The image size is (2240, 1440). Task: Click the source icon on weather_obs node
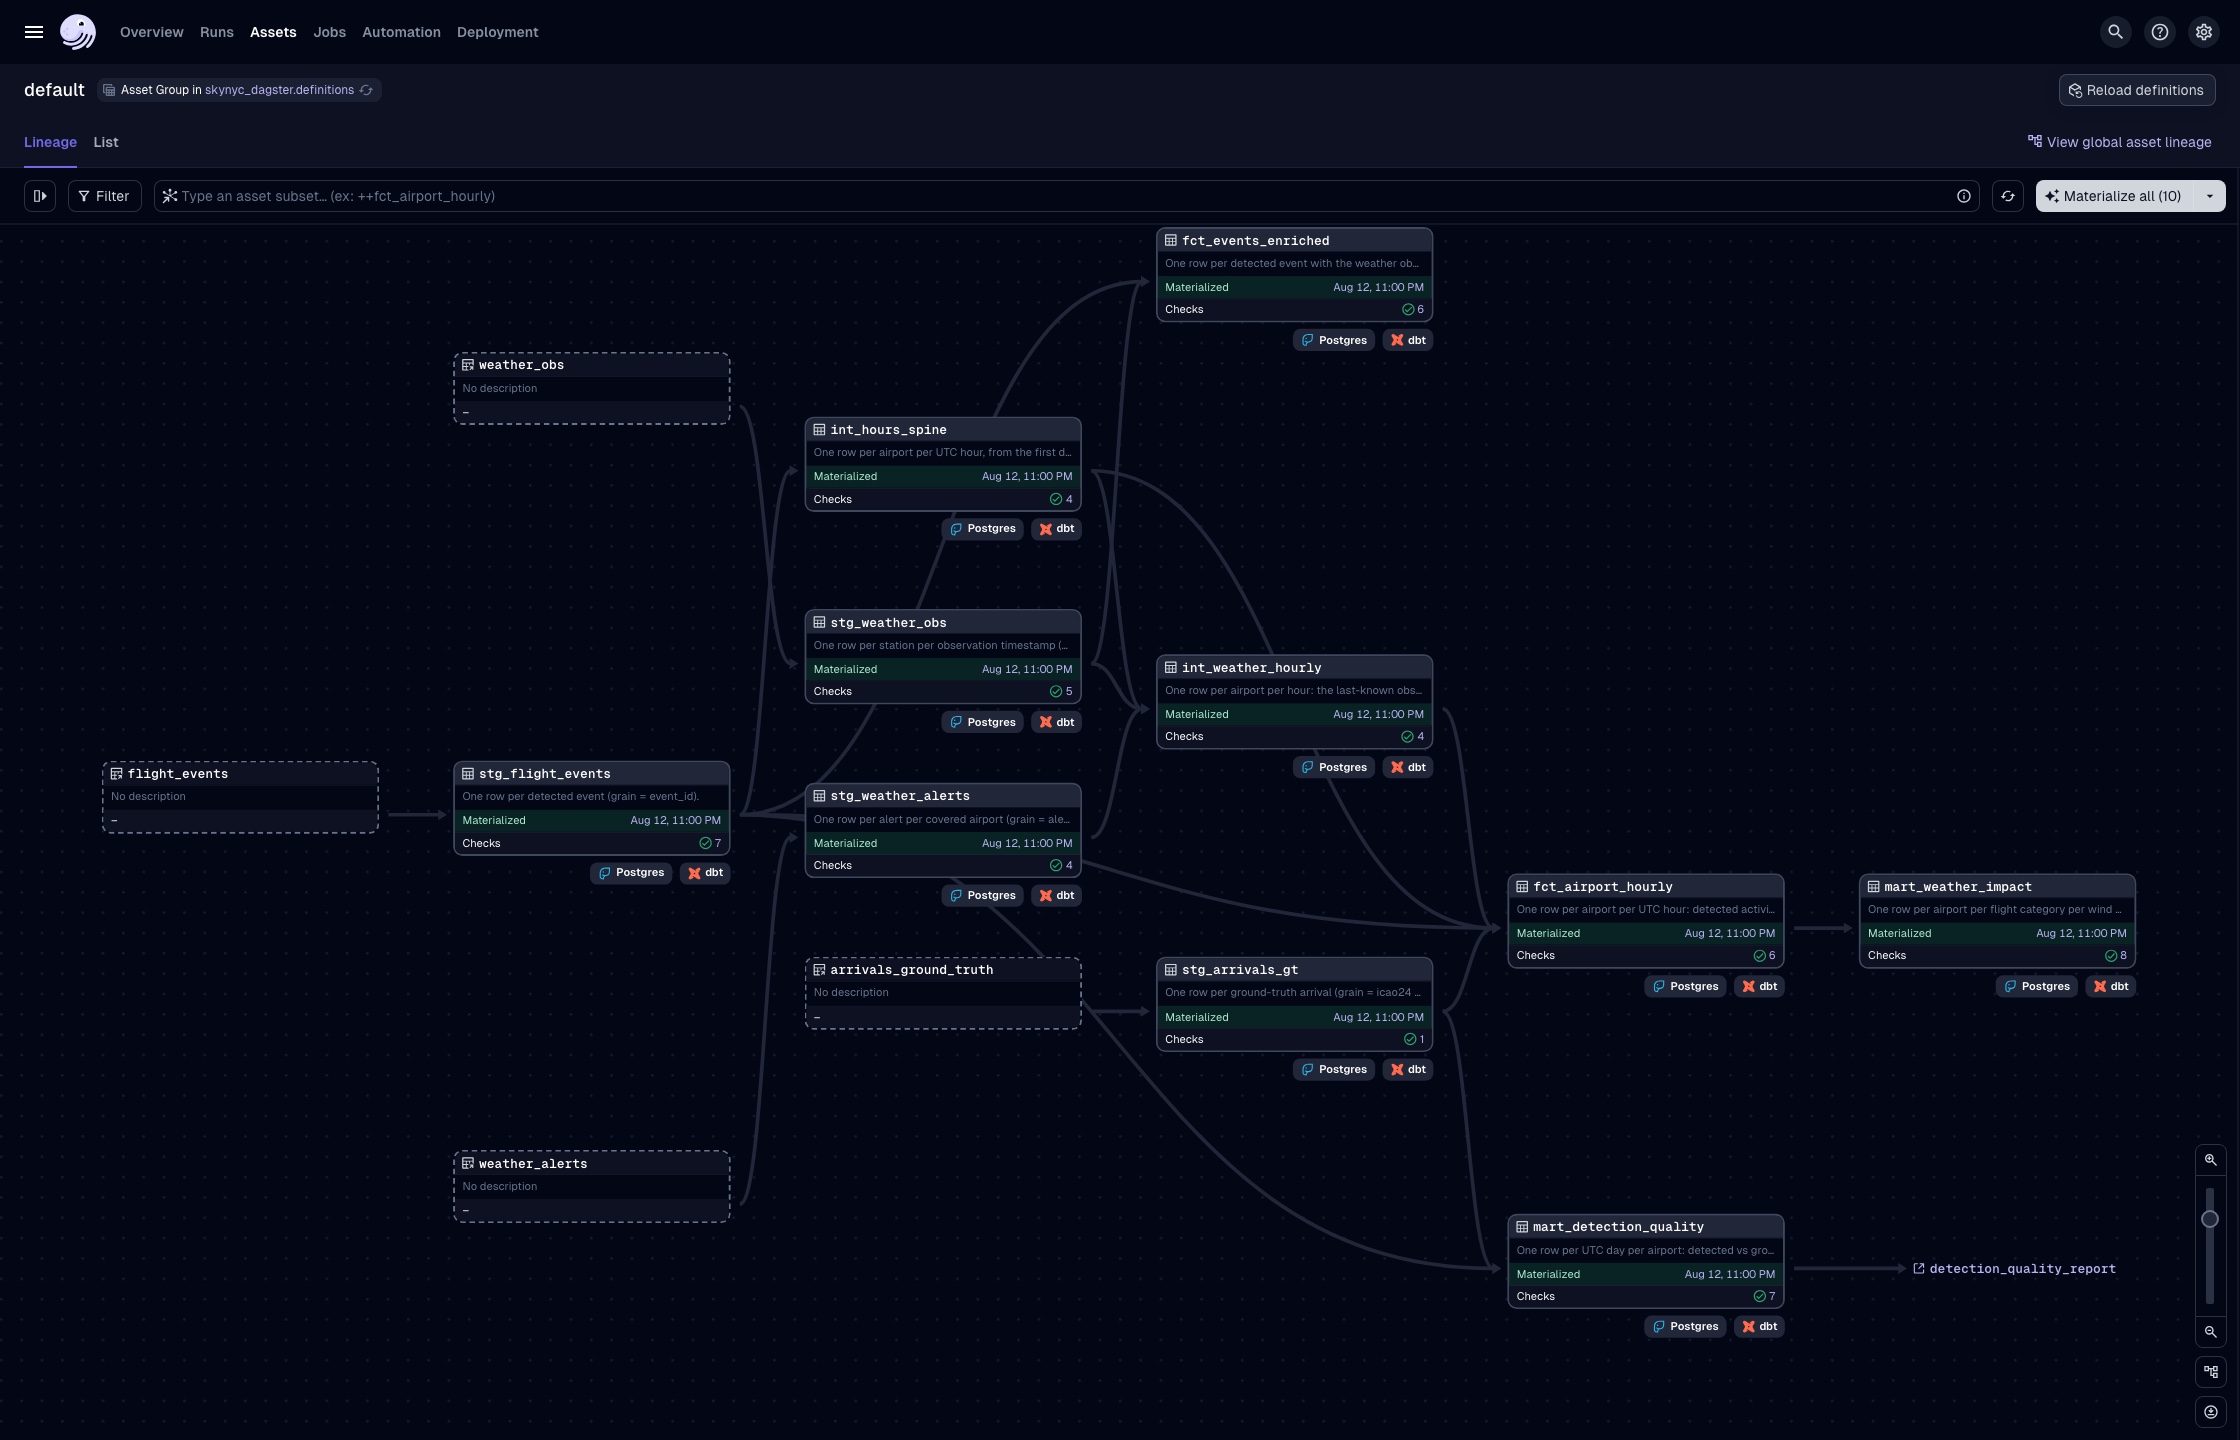468,365
